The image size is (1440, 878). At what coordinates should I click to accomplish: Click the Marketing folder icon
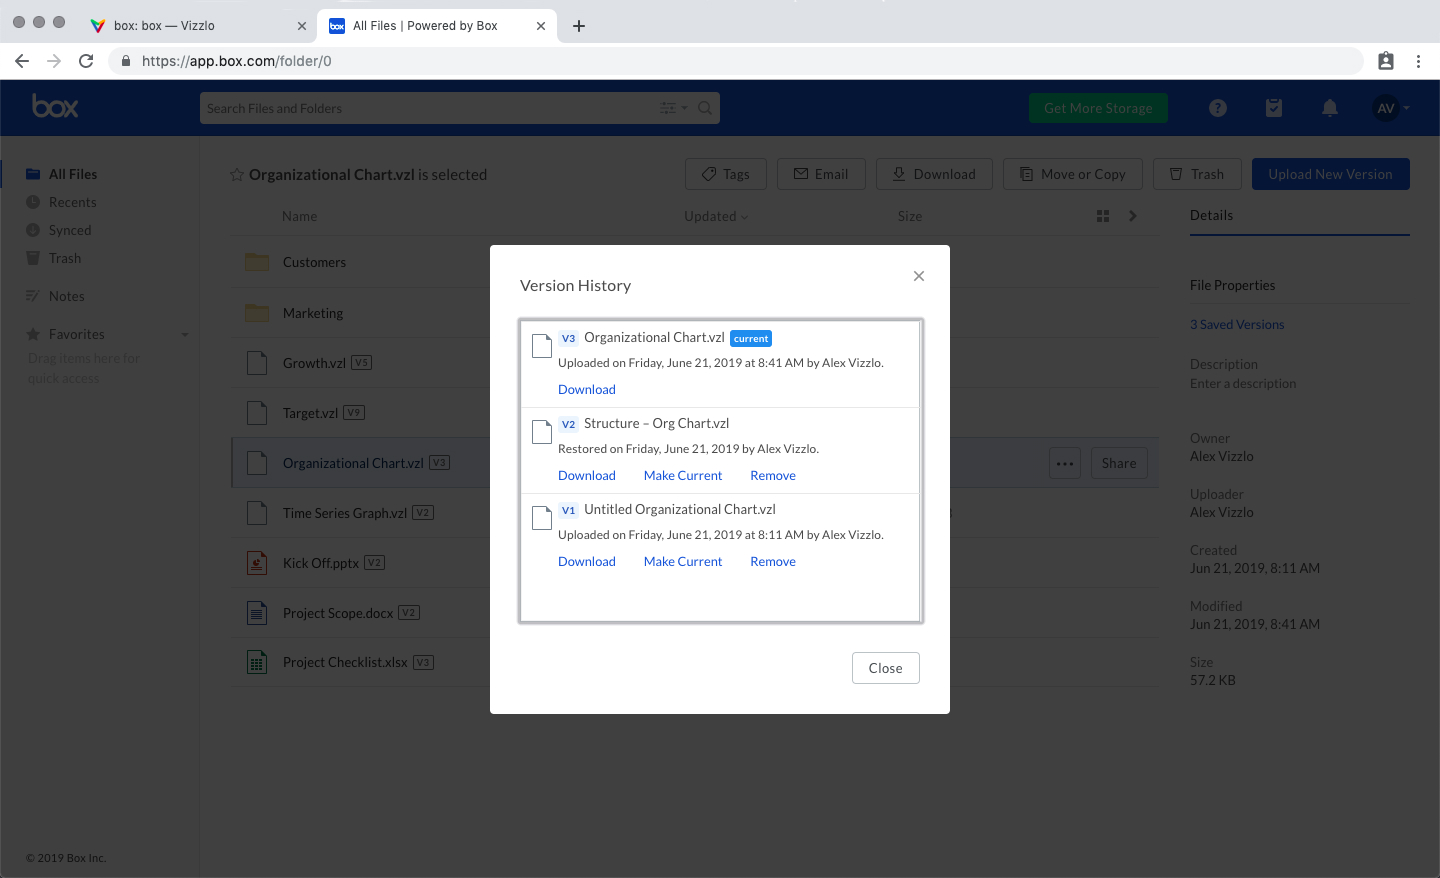click(257, 313)
